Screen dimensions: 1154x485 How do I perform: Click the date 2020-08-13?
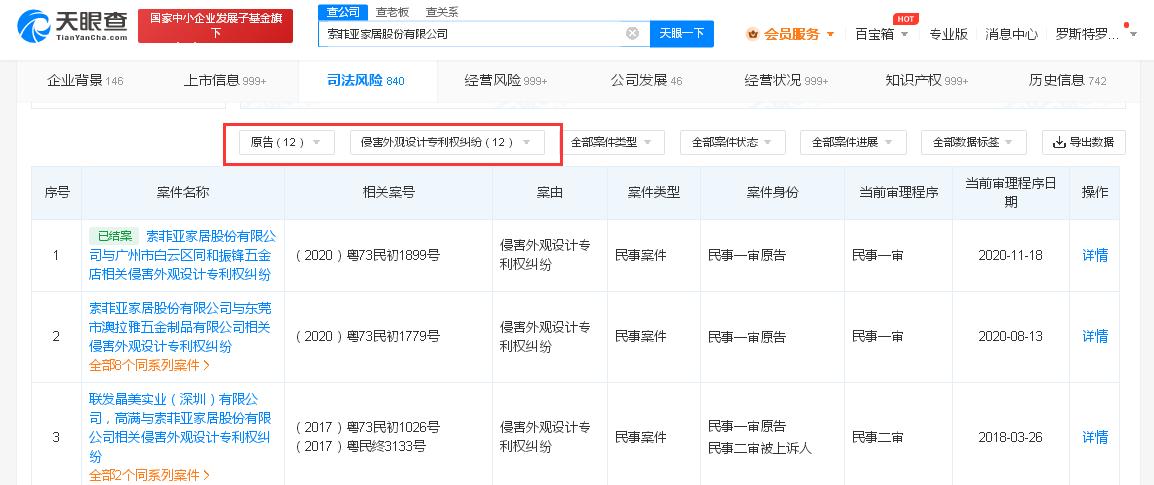coord(1010,336)
